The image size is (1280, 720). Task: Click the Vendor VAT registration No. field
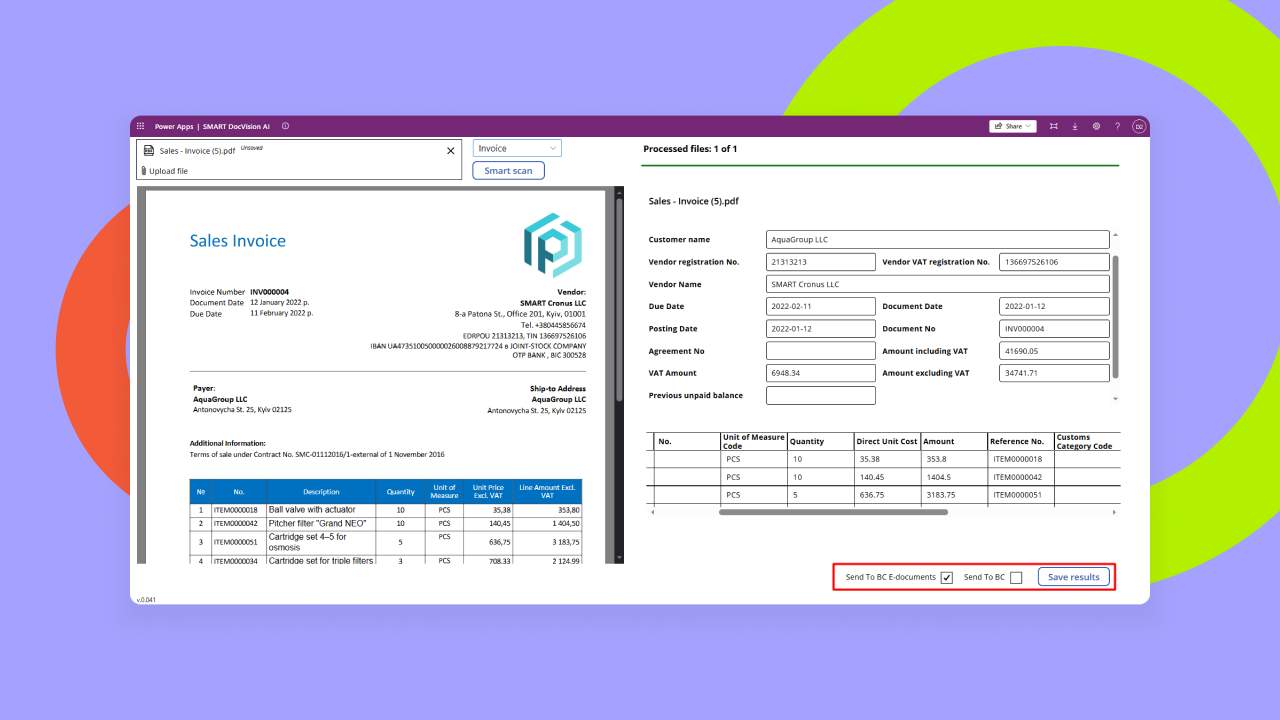pyautogui.click(x=1054, y=262)
